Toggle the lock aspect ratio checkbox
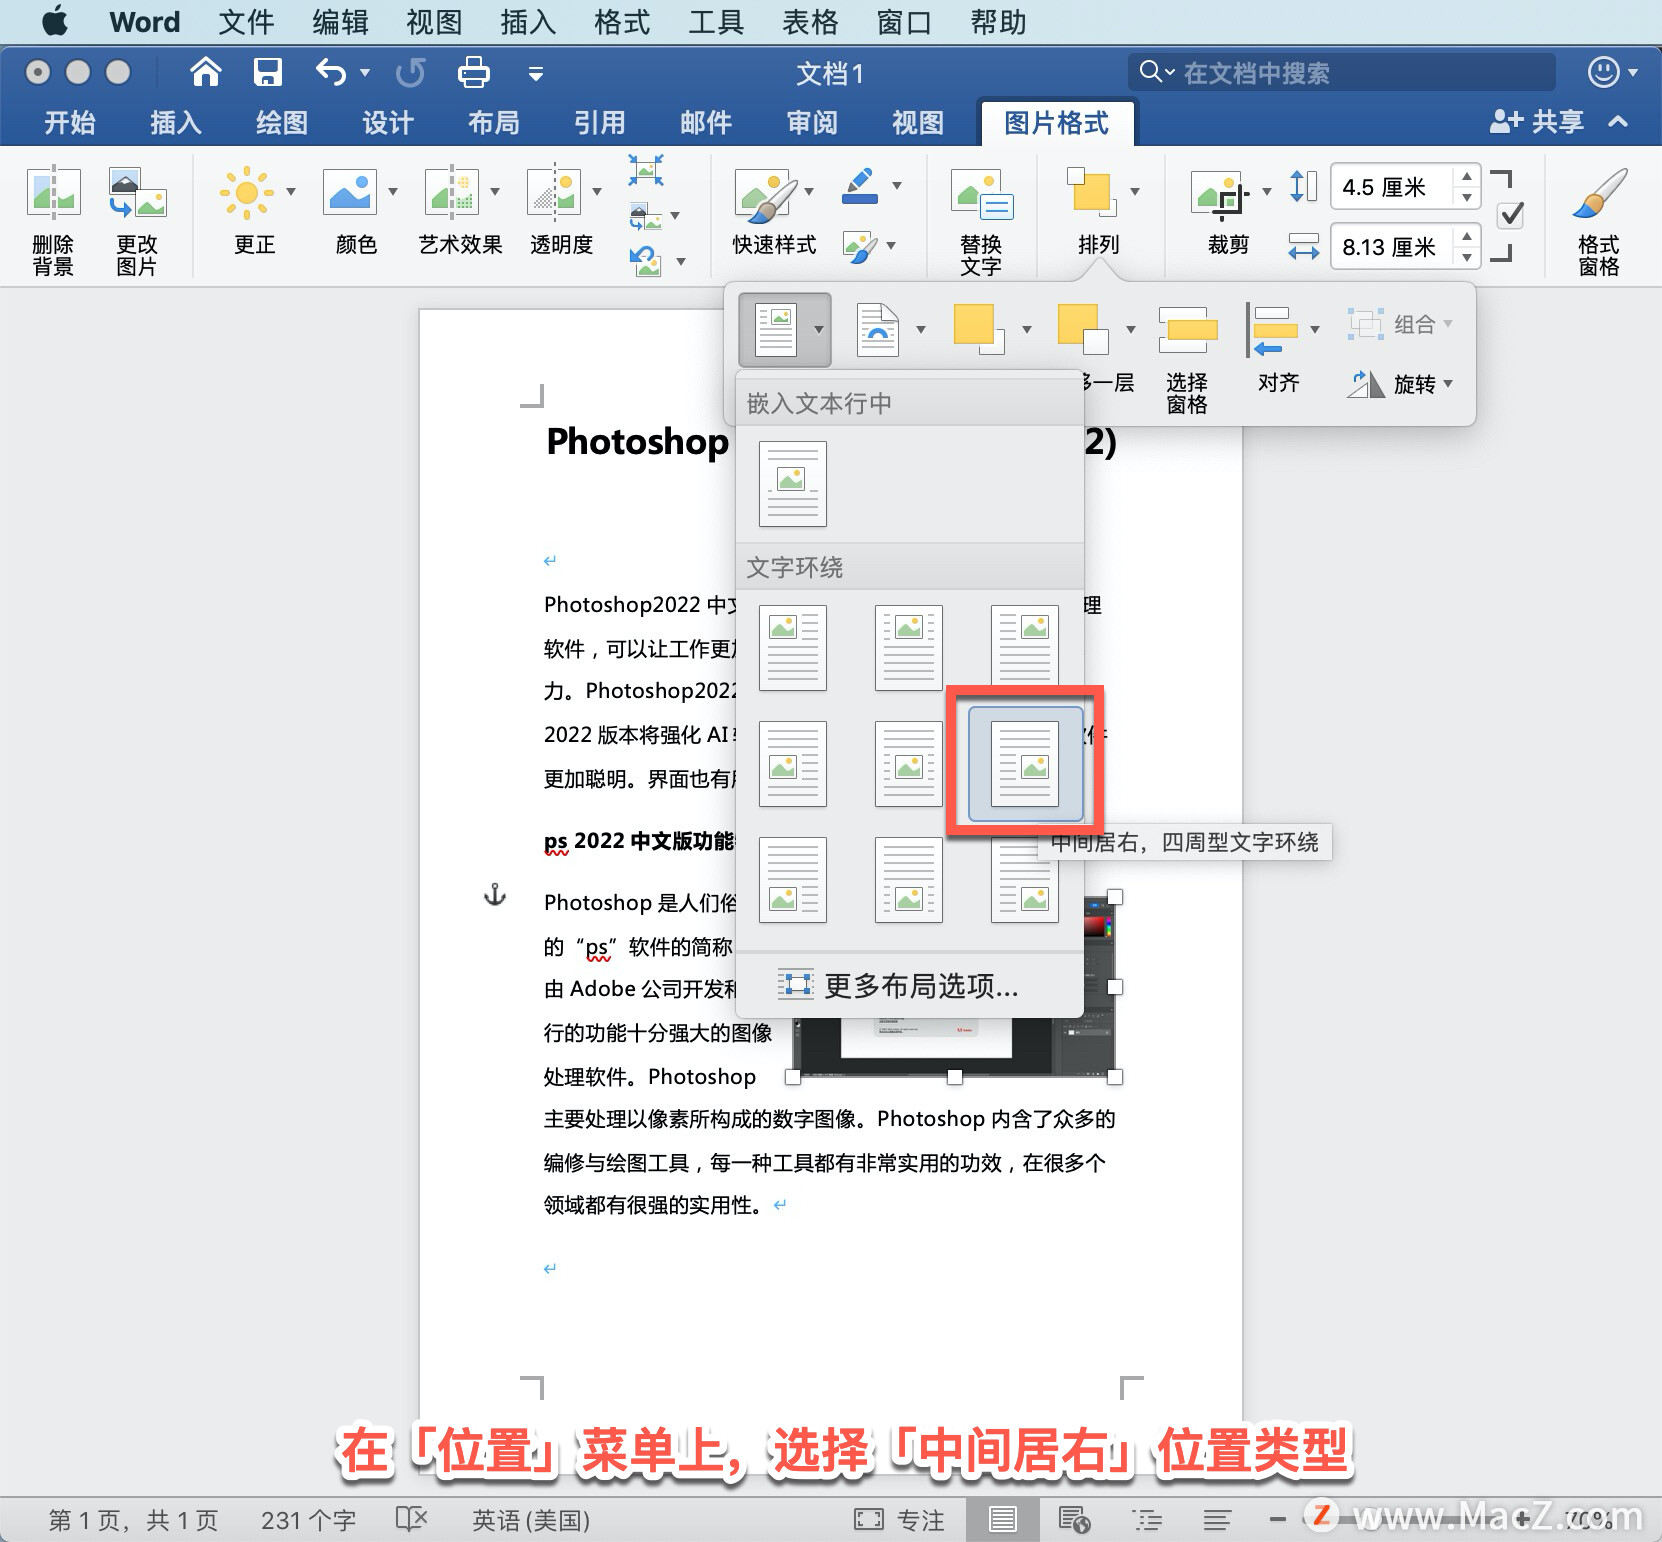Viewport: 1662px width, 1542px height. (1512, 214)
